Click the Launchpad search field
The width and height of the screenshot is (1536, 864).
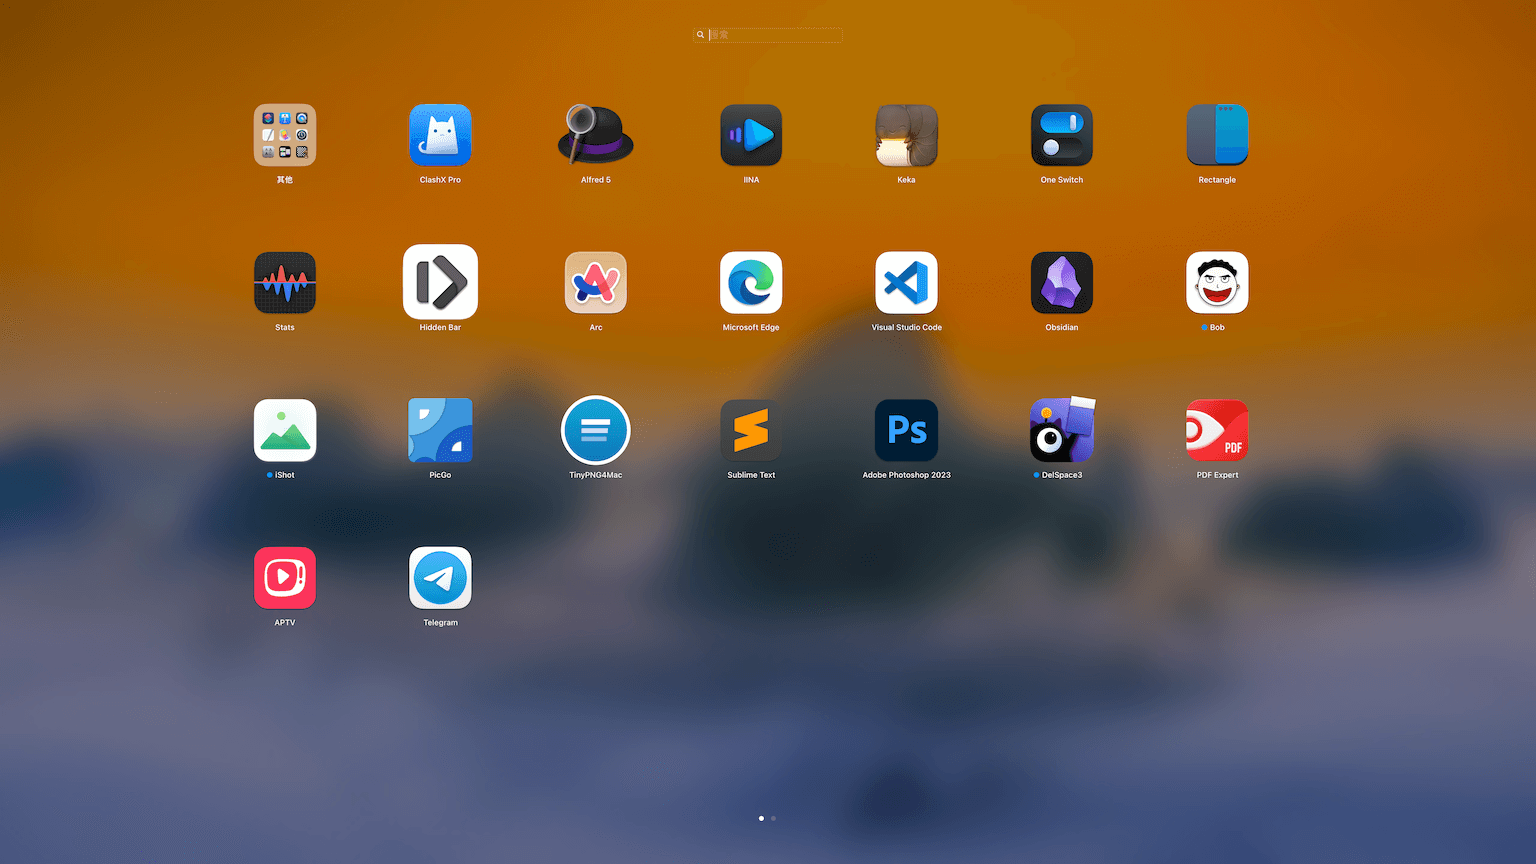tap(768, 35)
